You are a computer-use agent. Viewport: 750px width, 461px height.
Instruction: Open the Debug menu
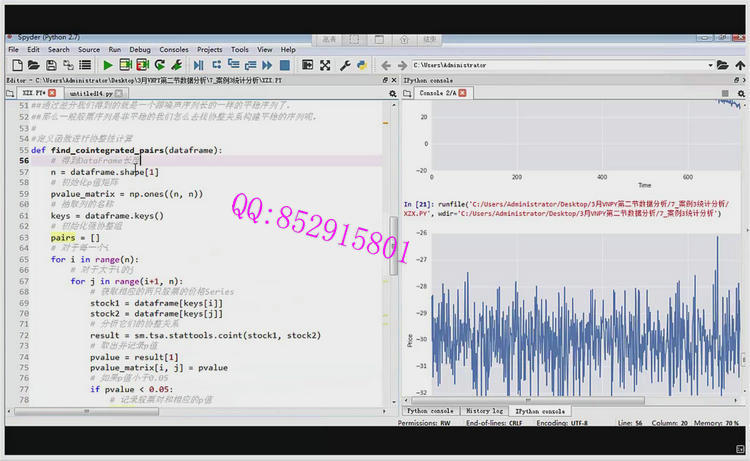coord(139,49)
